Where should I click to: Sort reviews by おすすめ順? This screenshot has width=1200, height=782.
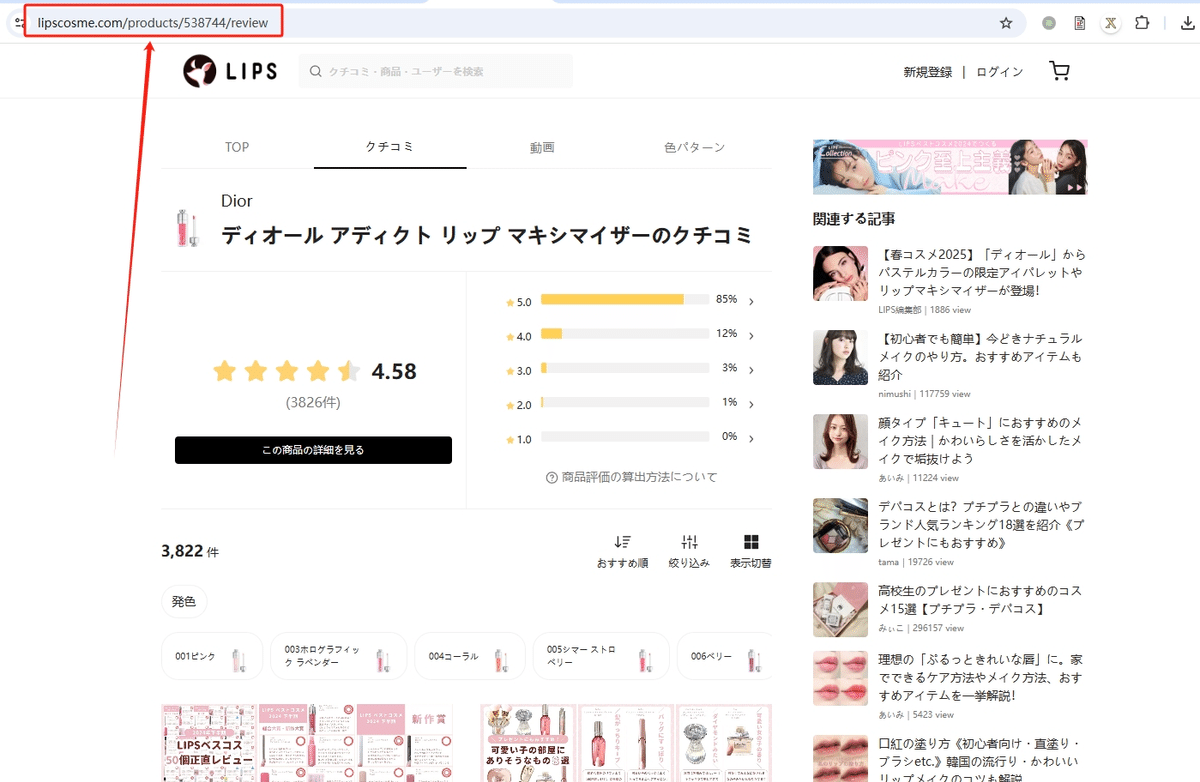pyautogui.click(x=622, y=551)
